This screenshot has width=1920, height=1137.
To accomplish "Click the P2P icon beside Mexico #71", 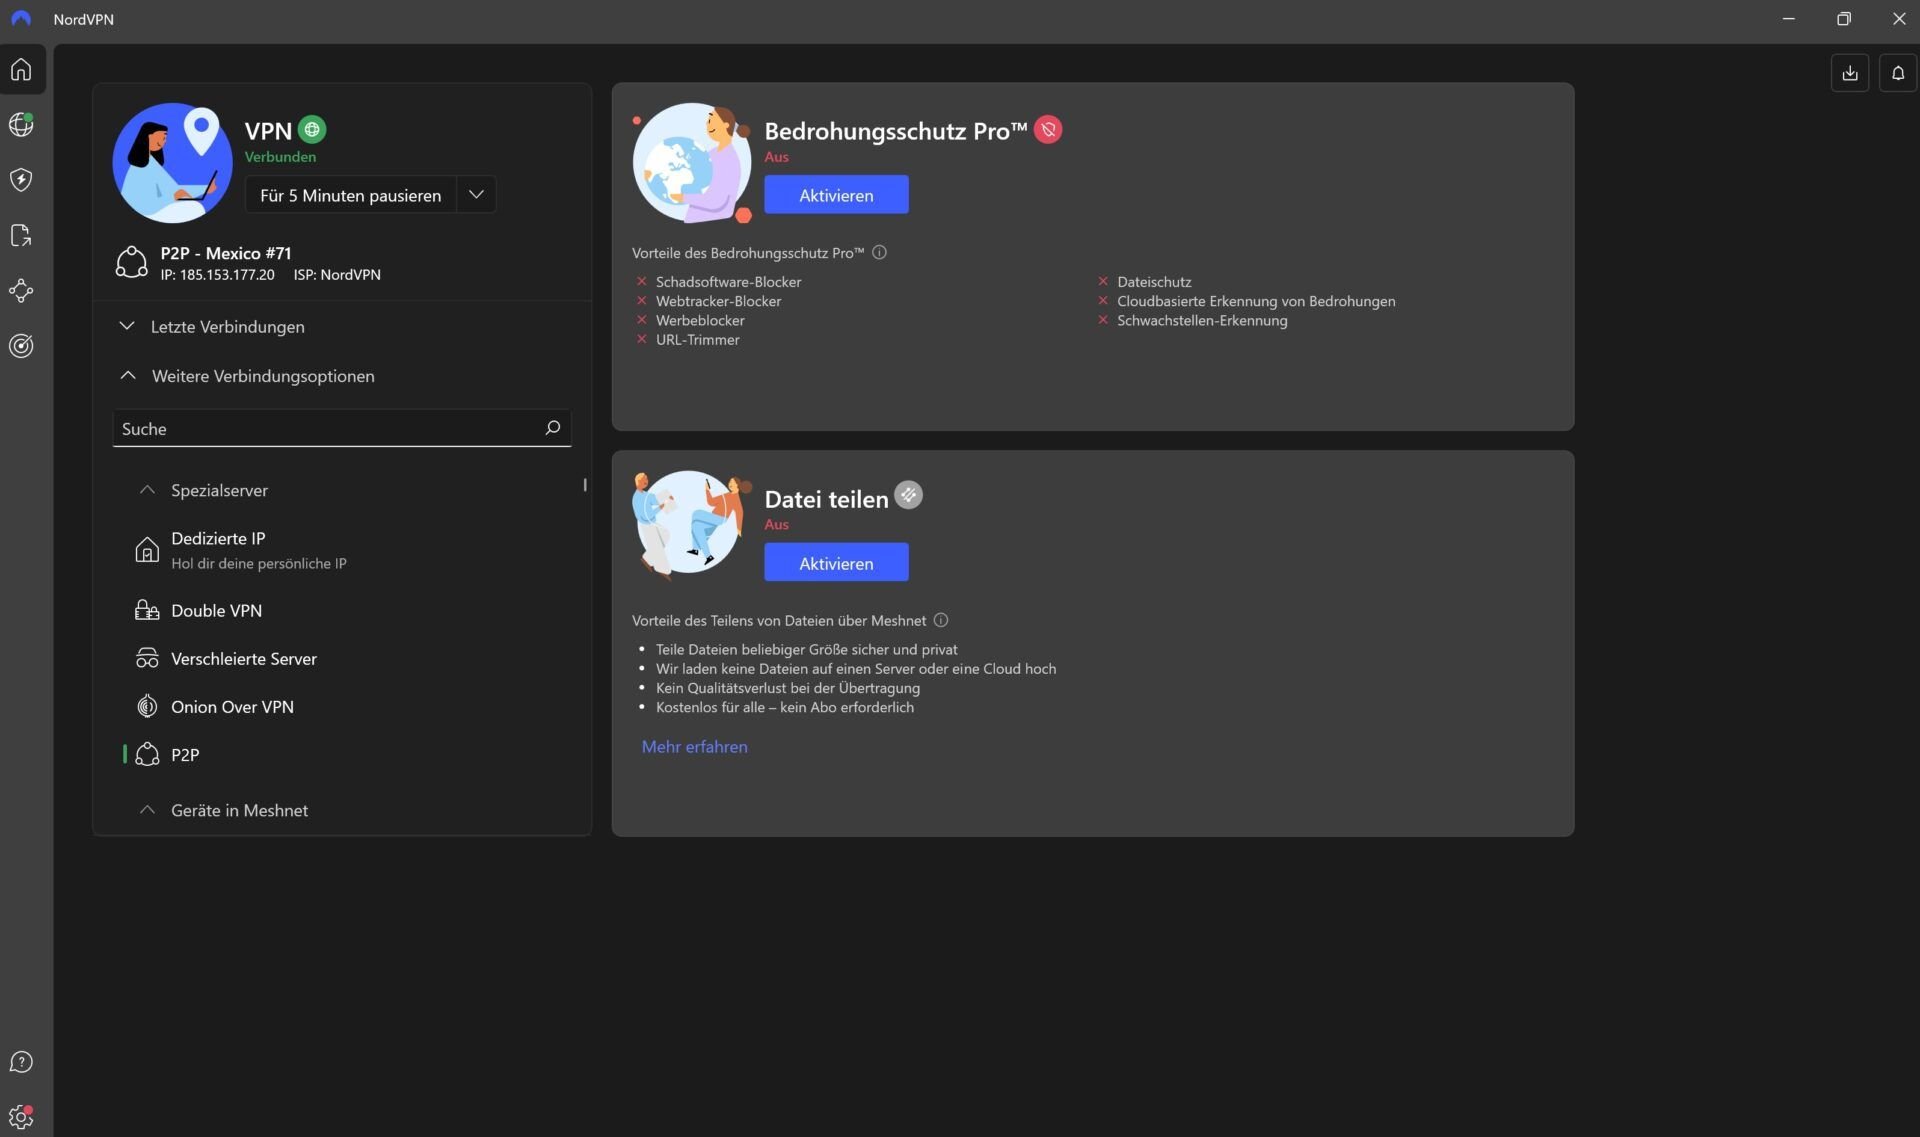I will click(131, 263).
